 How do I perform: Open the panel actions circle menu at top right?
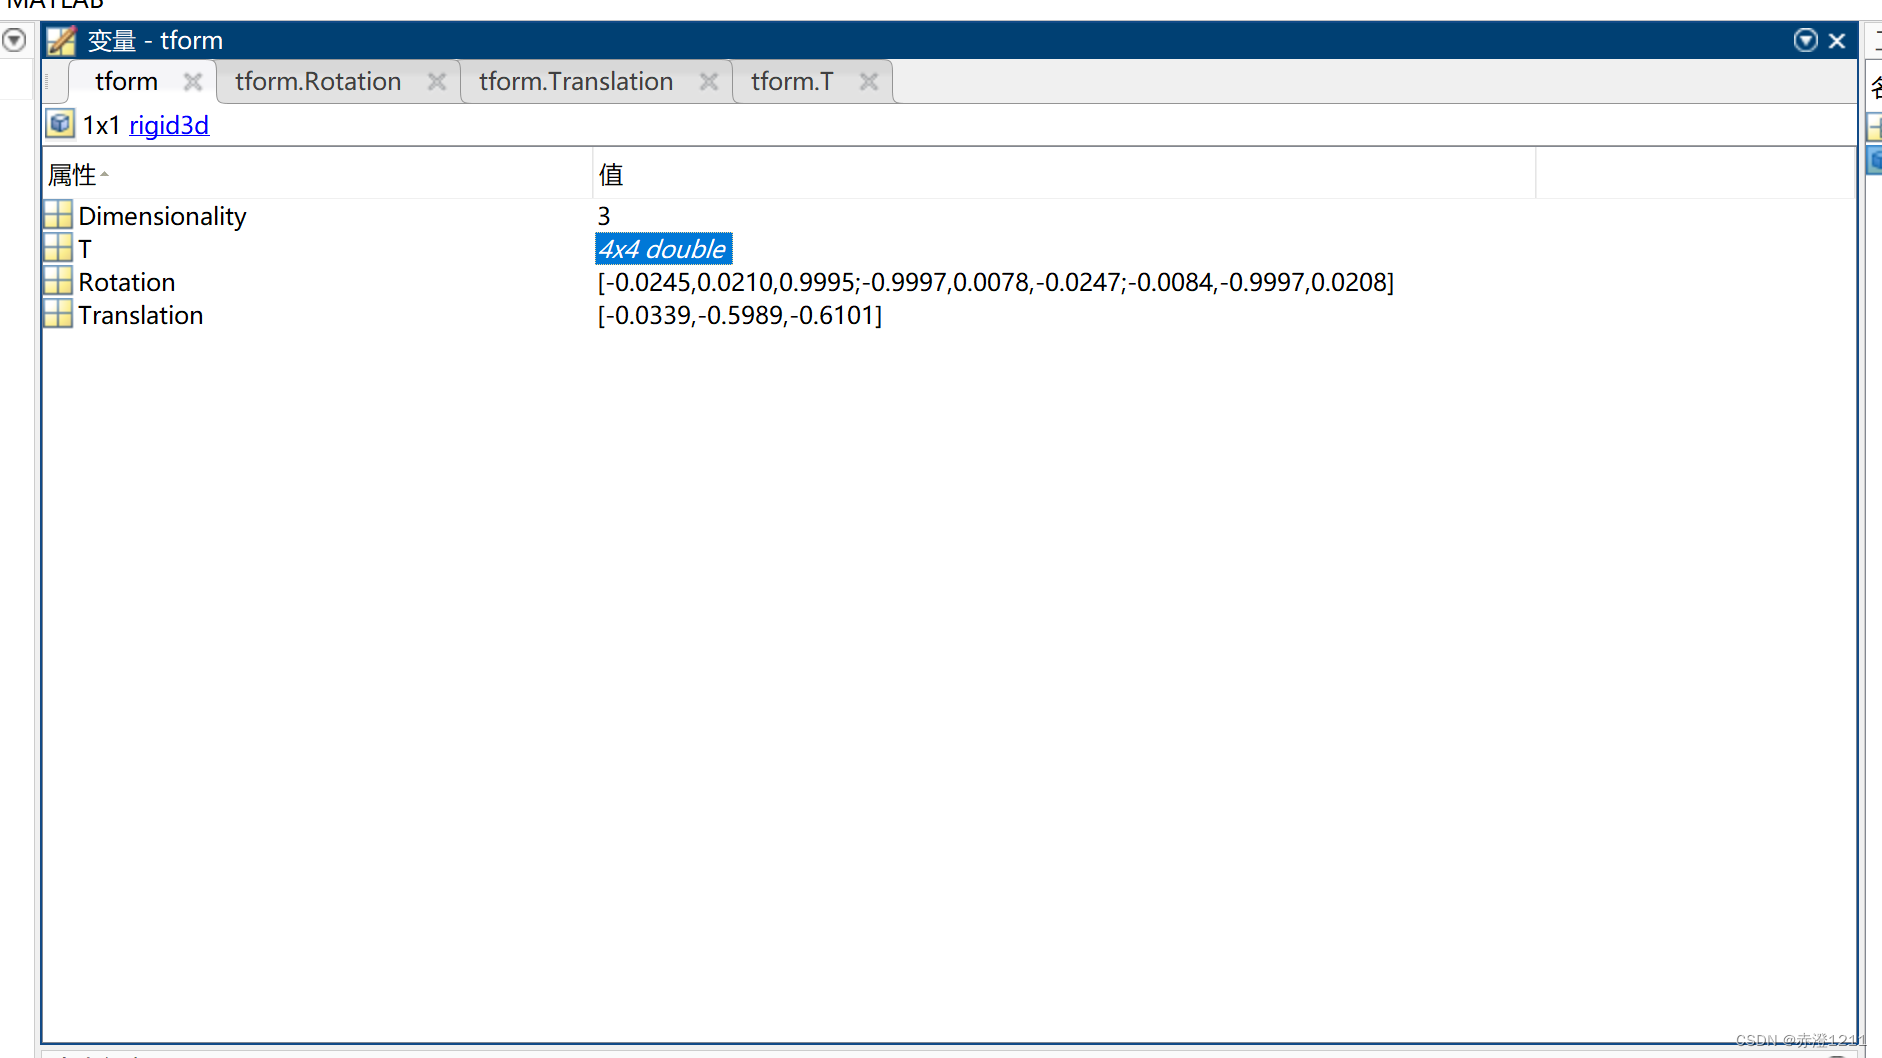click(x=1806, y=40)
